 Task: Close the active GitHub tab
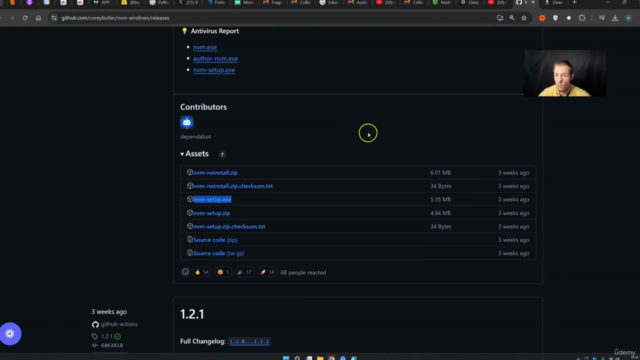[533, 2]
